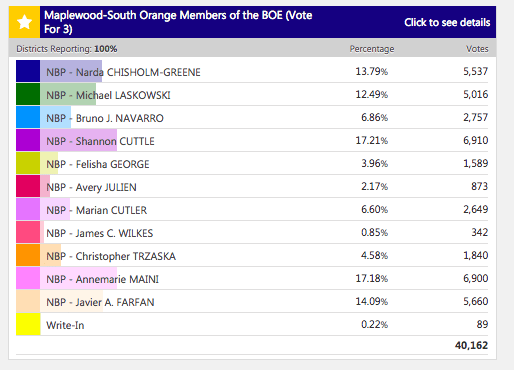Click the bright yellow Write-In swatch
514x370 pixels.
point(28,324)
